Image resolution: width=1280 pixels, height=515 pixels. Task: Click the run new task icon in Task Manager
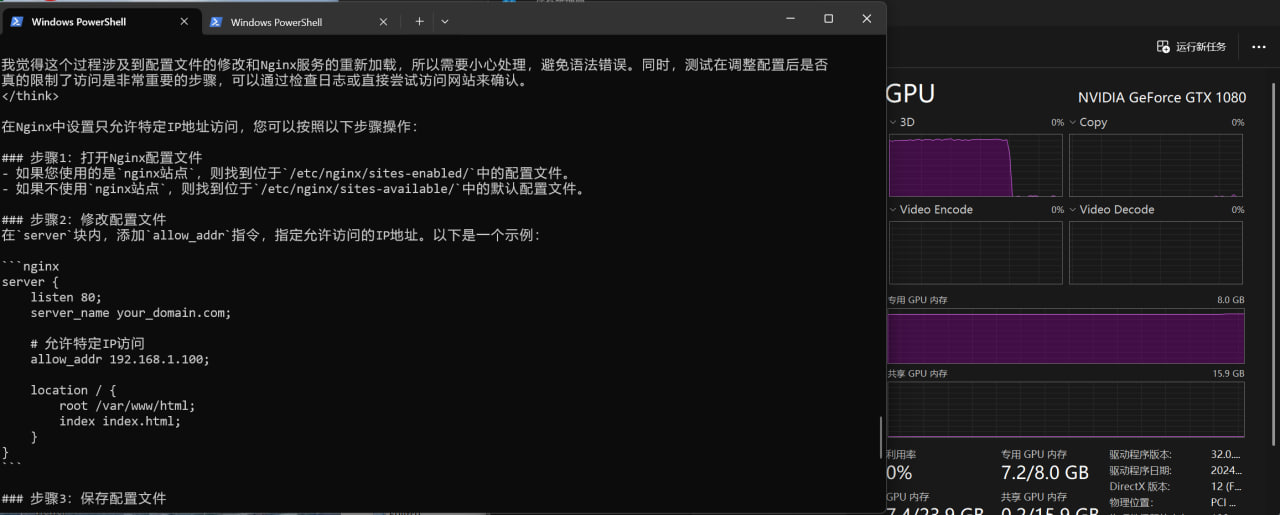point(1163,47)
